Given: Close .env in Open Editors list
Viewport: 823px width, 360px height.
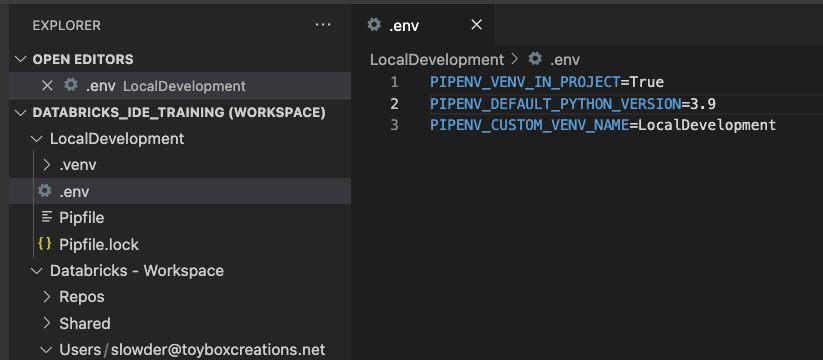Looking at the screenshot, I should (47, 86).
